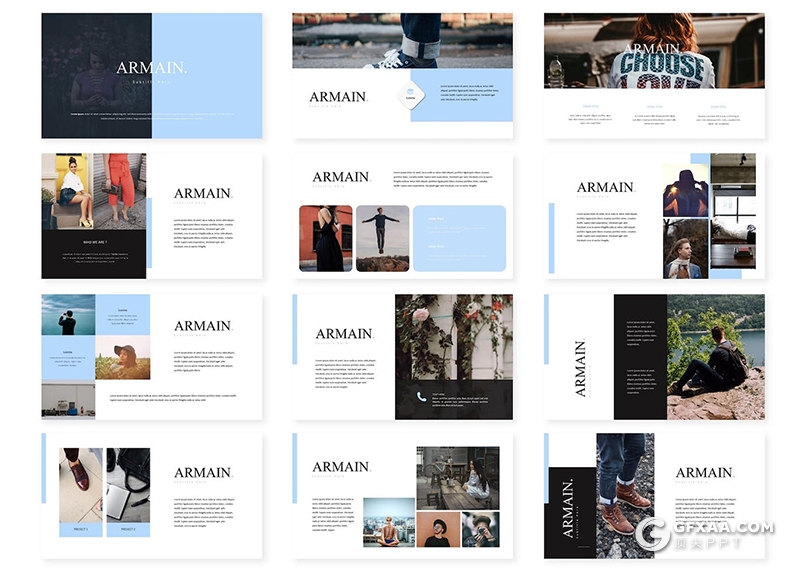Click the phone icon on the flower slide
The image size is (800, 572).
click(422, 397)
